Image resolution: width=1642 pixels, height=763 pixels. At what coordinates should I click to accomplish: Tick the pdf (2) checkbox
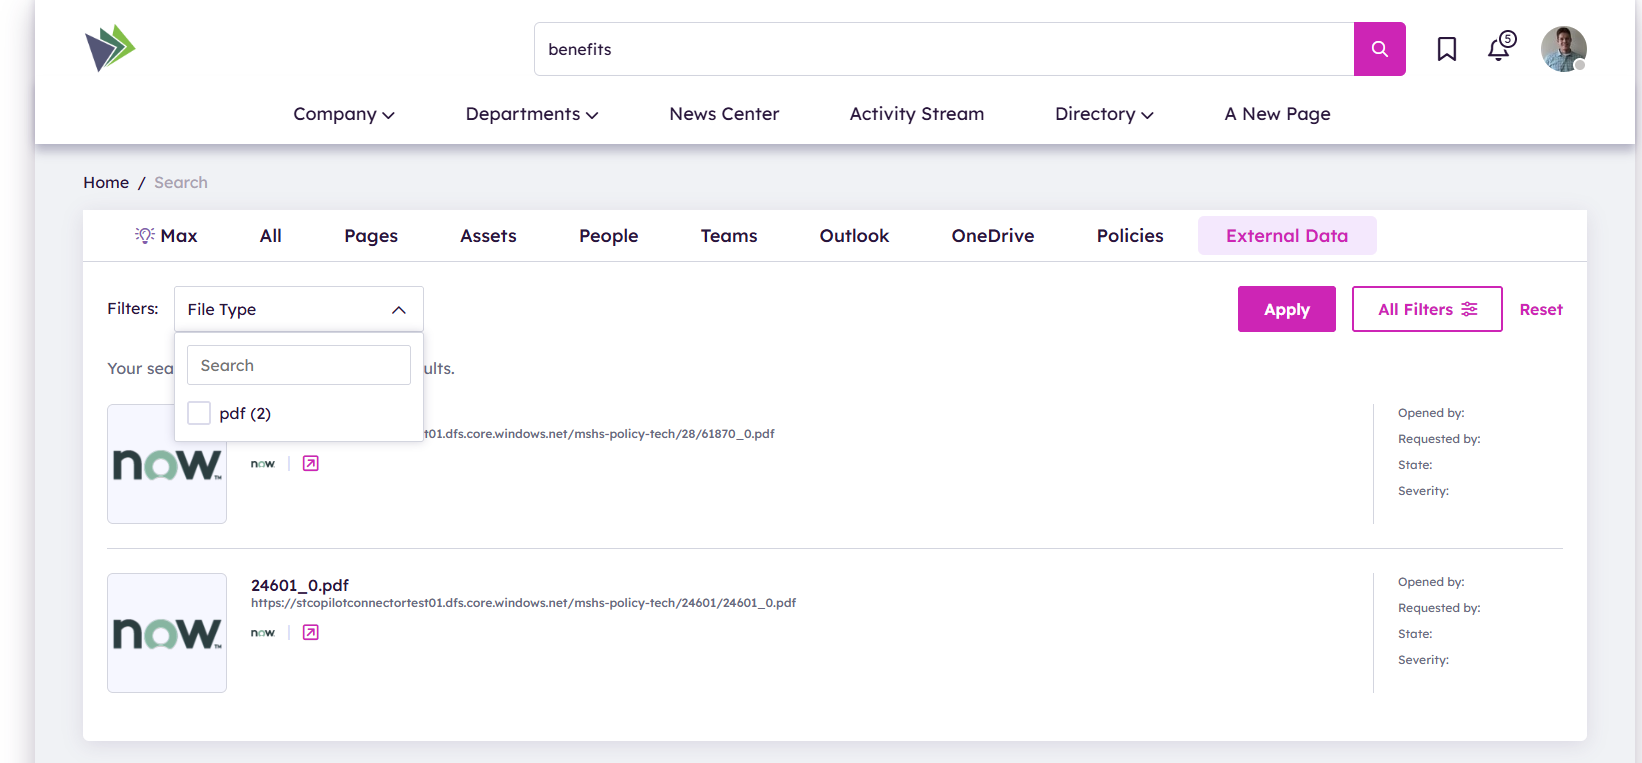[199, 413]
